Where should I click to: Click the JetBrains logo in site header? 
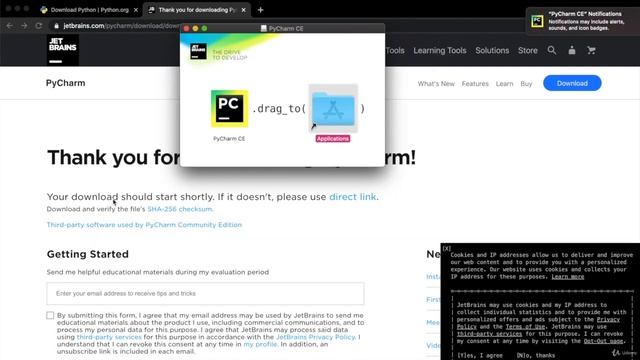pyautogui.click(x=62, y=50)
